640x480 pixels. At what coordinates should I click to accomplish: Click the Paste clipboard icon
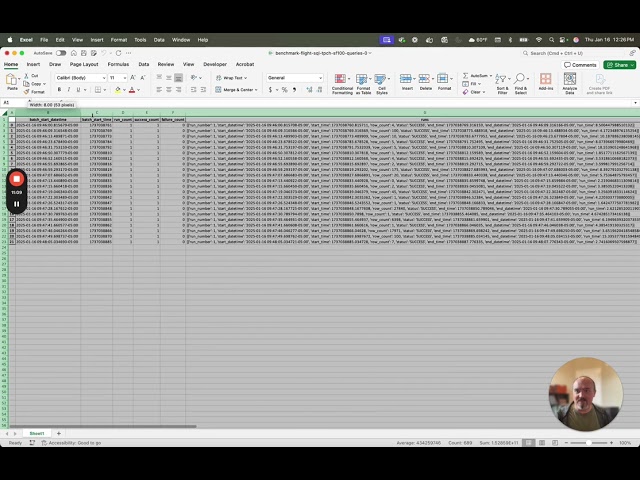click(x=12, y=80)
